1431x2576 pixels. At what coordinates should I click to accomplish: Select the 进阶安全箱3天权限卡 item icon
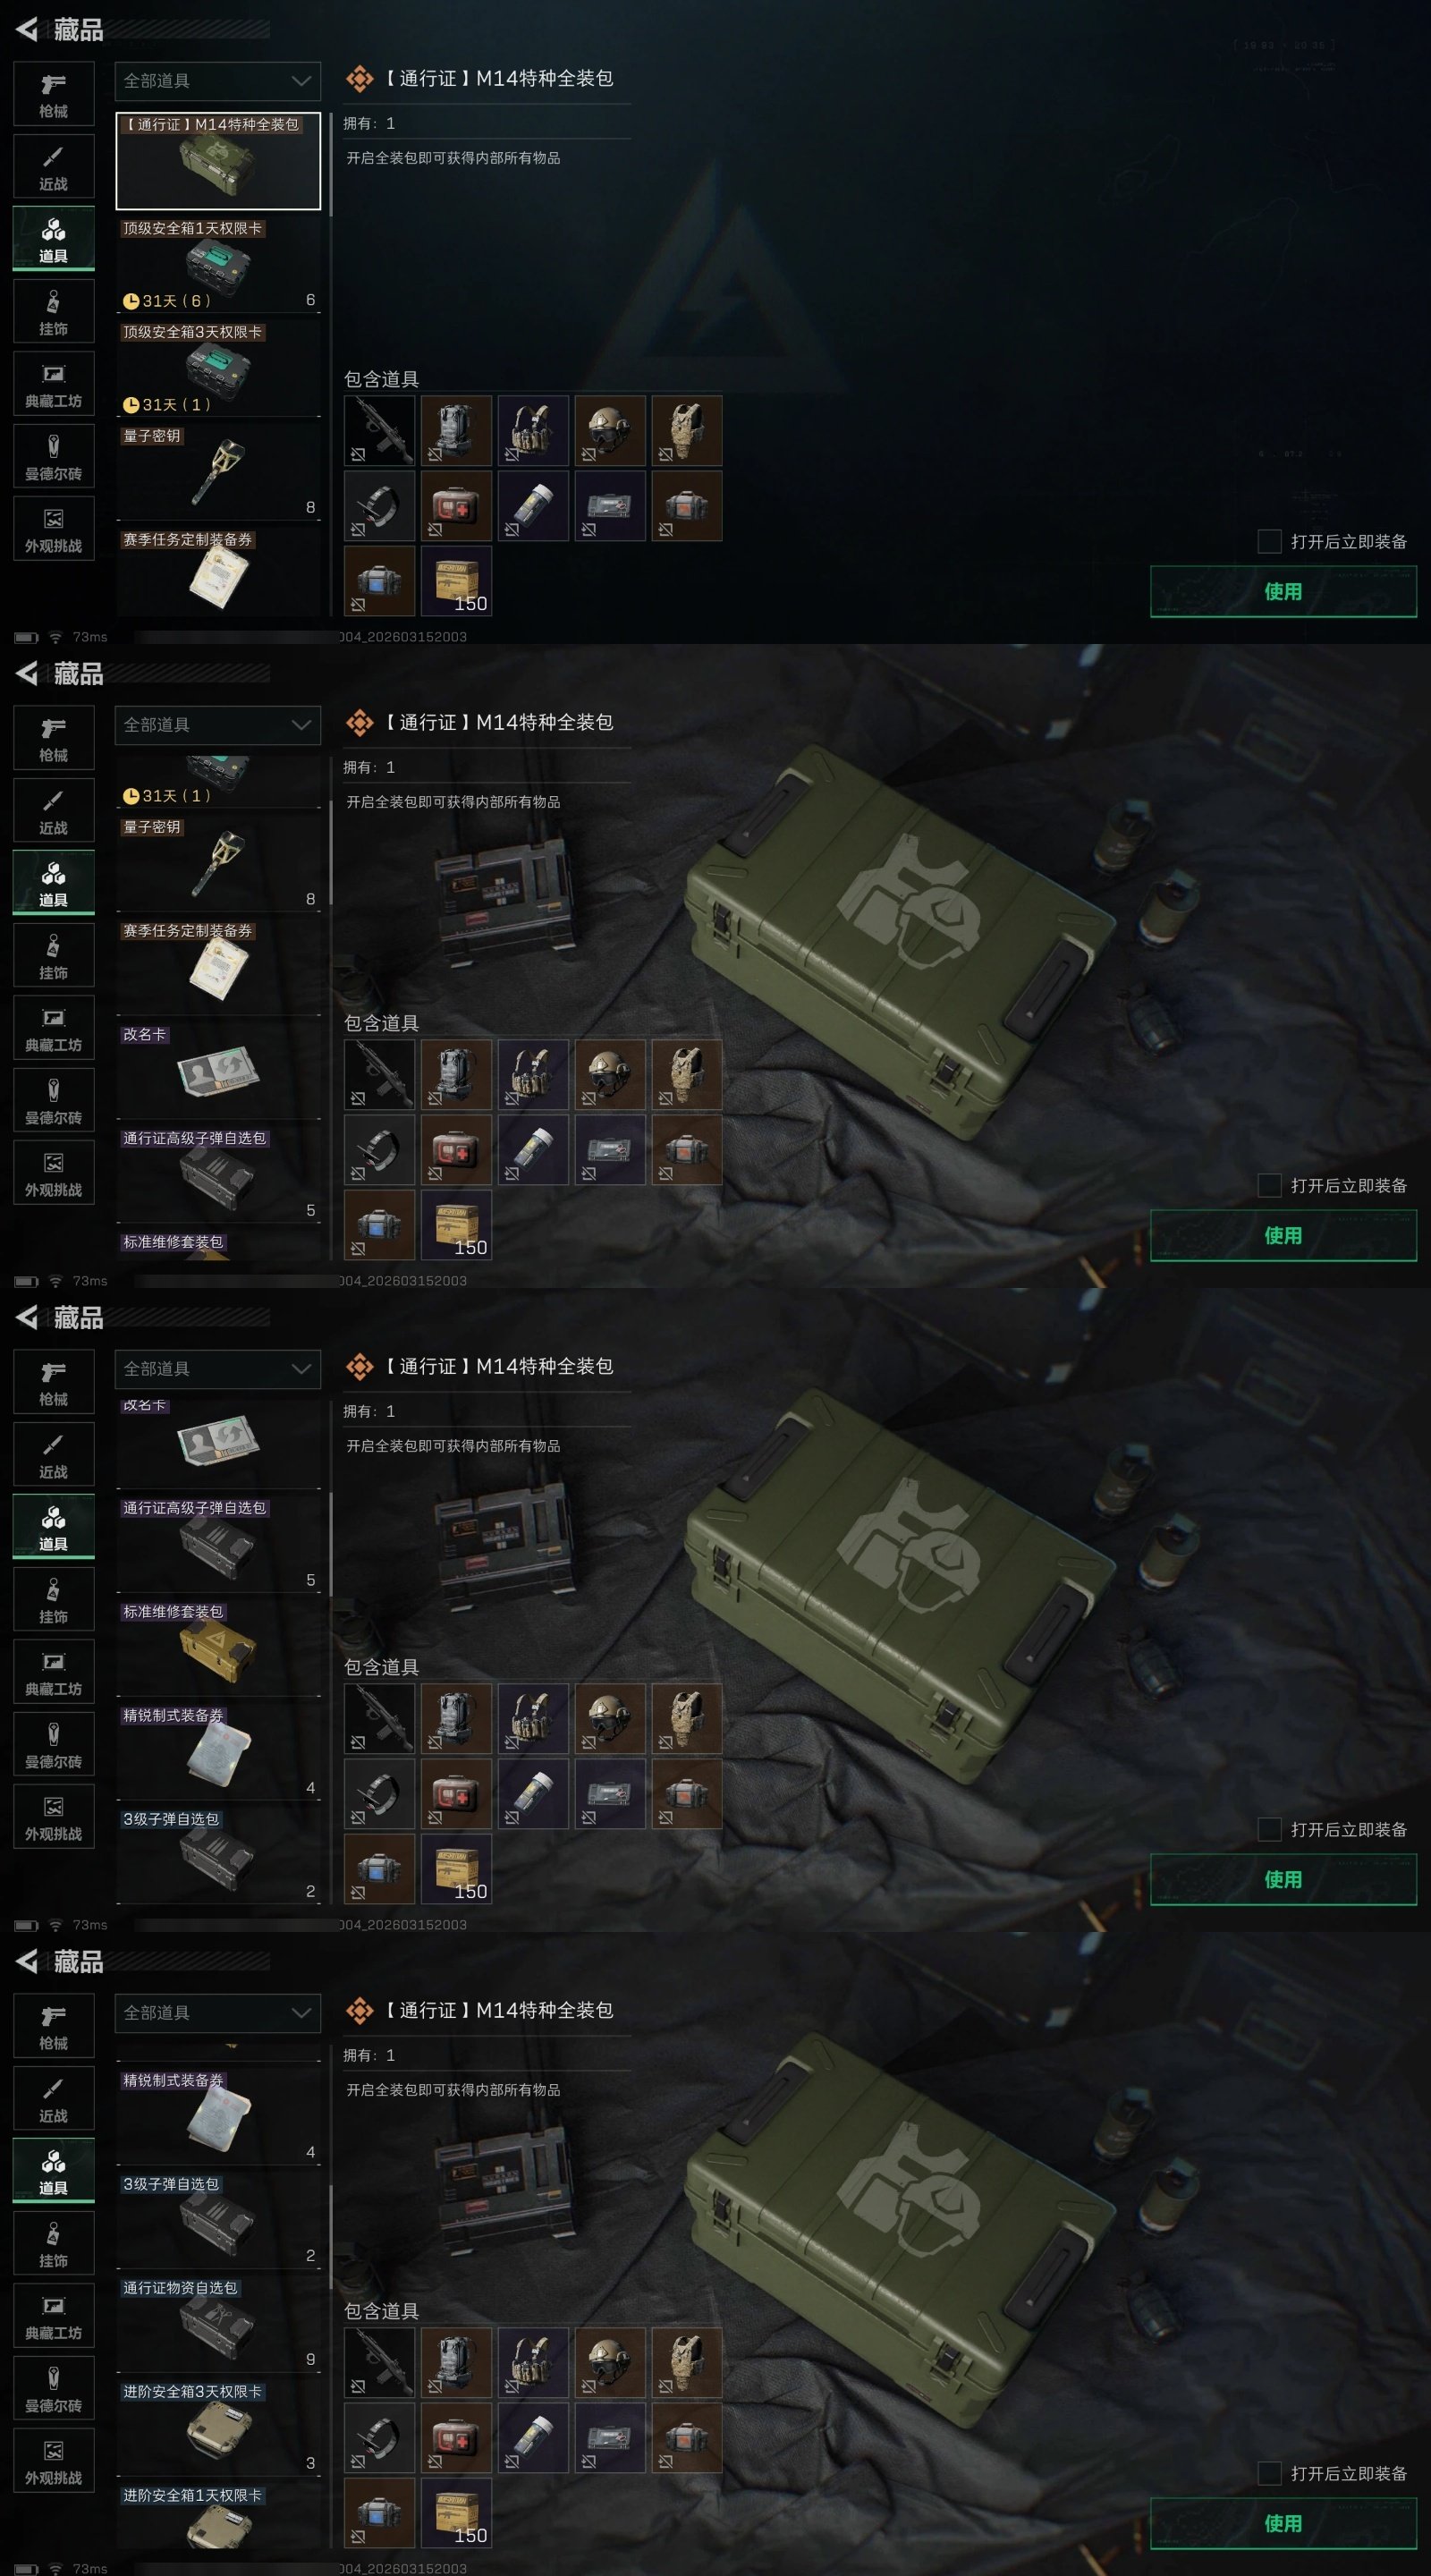tap(218, 2430)
